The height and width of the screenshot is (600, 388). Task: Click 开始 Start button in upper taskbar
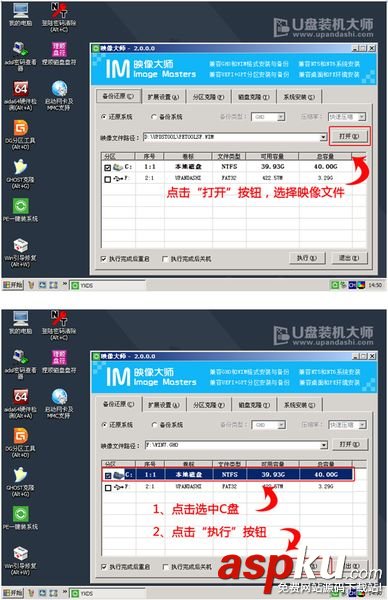pos(13,285)
